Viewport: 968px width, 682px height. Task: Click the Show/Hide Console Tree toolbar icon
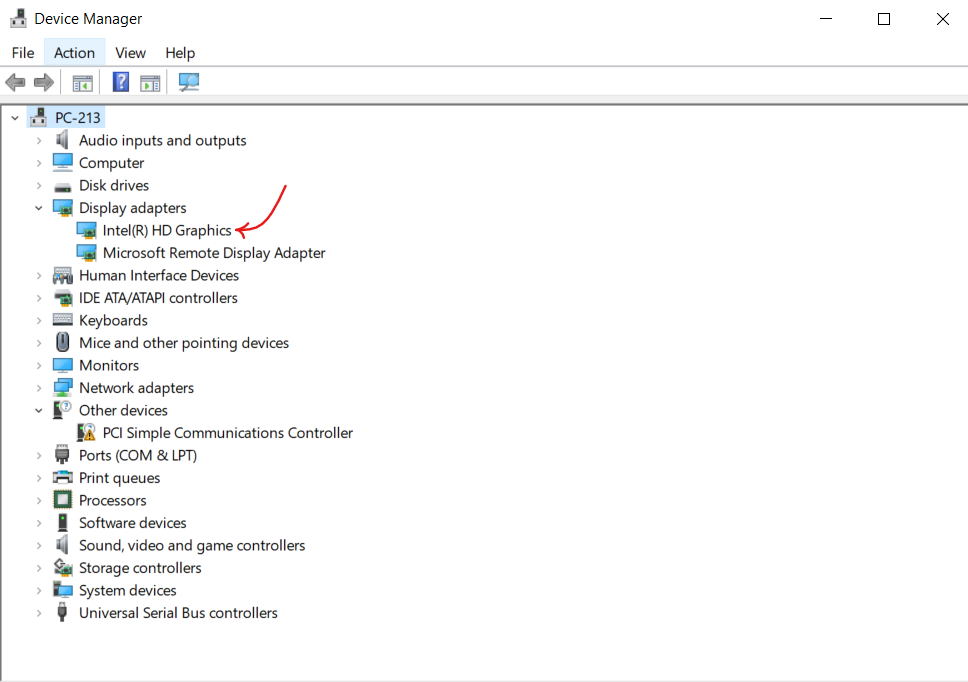[83, 82]
